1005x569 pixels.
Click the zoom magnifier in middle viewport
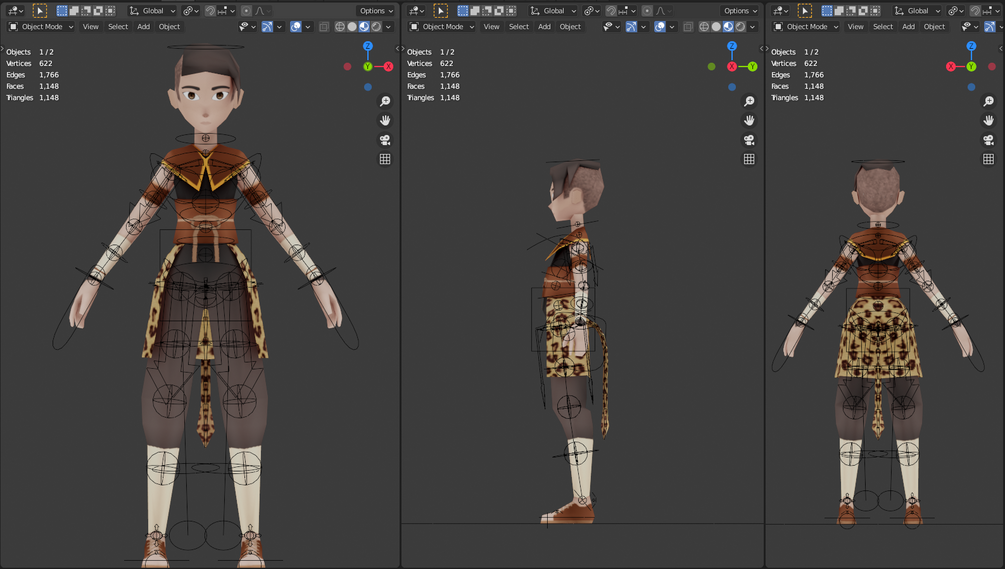[x=749, y=101]
